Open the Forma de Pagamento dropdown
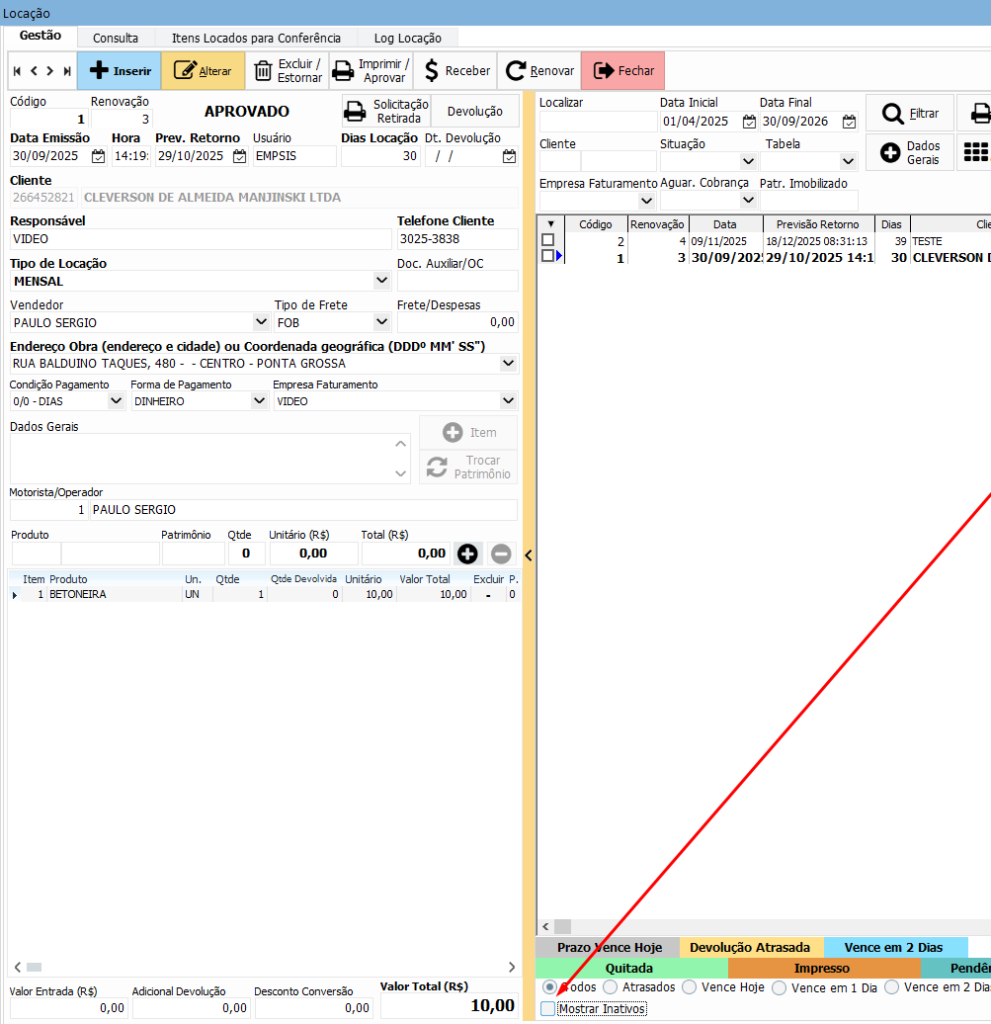Image resolution: width=991 pixels, height=1024 pixels. click(258, 401)
